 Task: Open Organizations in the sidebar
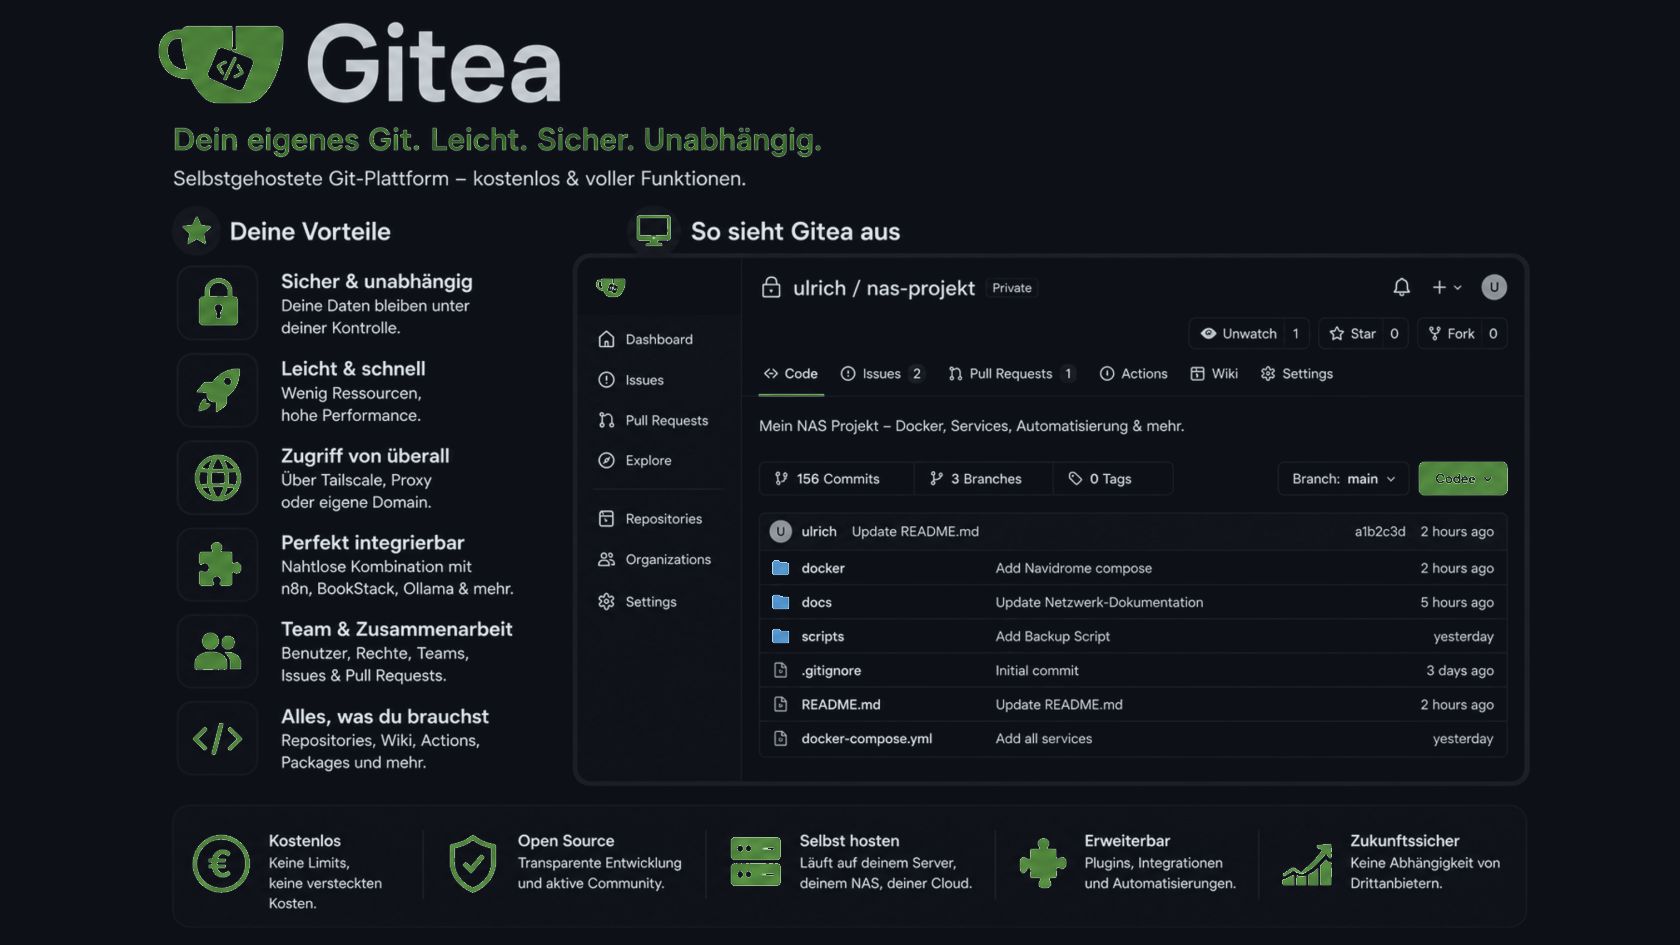click(x=654, y=559)
